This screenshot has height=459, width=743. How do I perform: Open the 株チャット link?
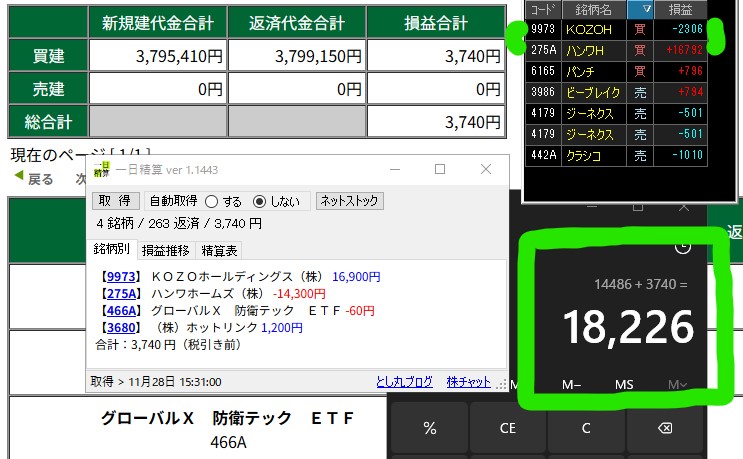[467, 381]
